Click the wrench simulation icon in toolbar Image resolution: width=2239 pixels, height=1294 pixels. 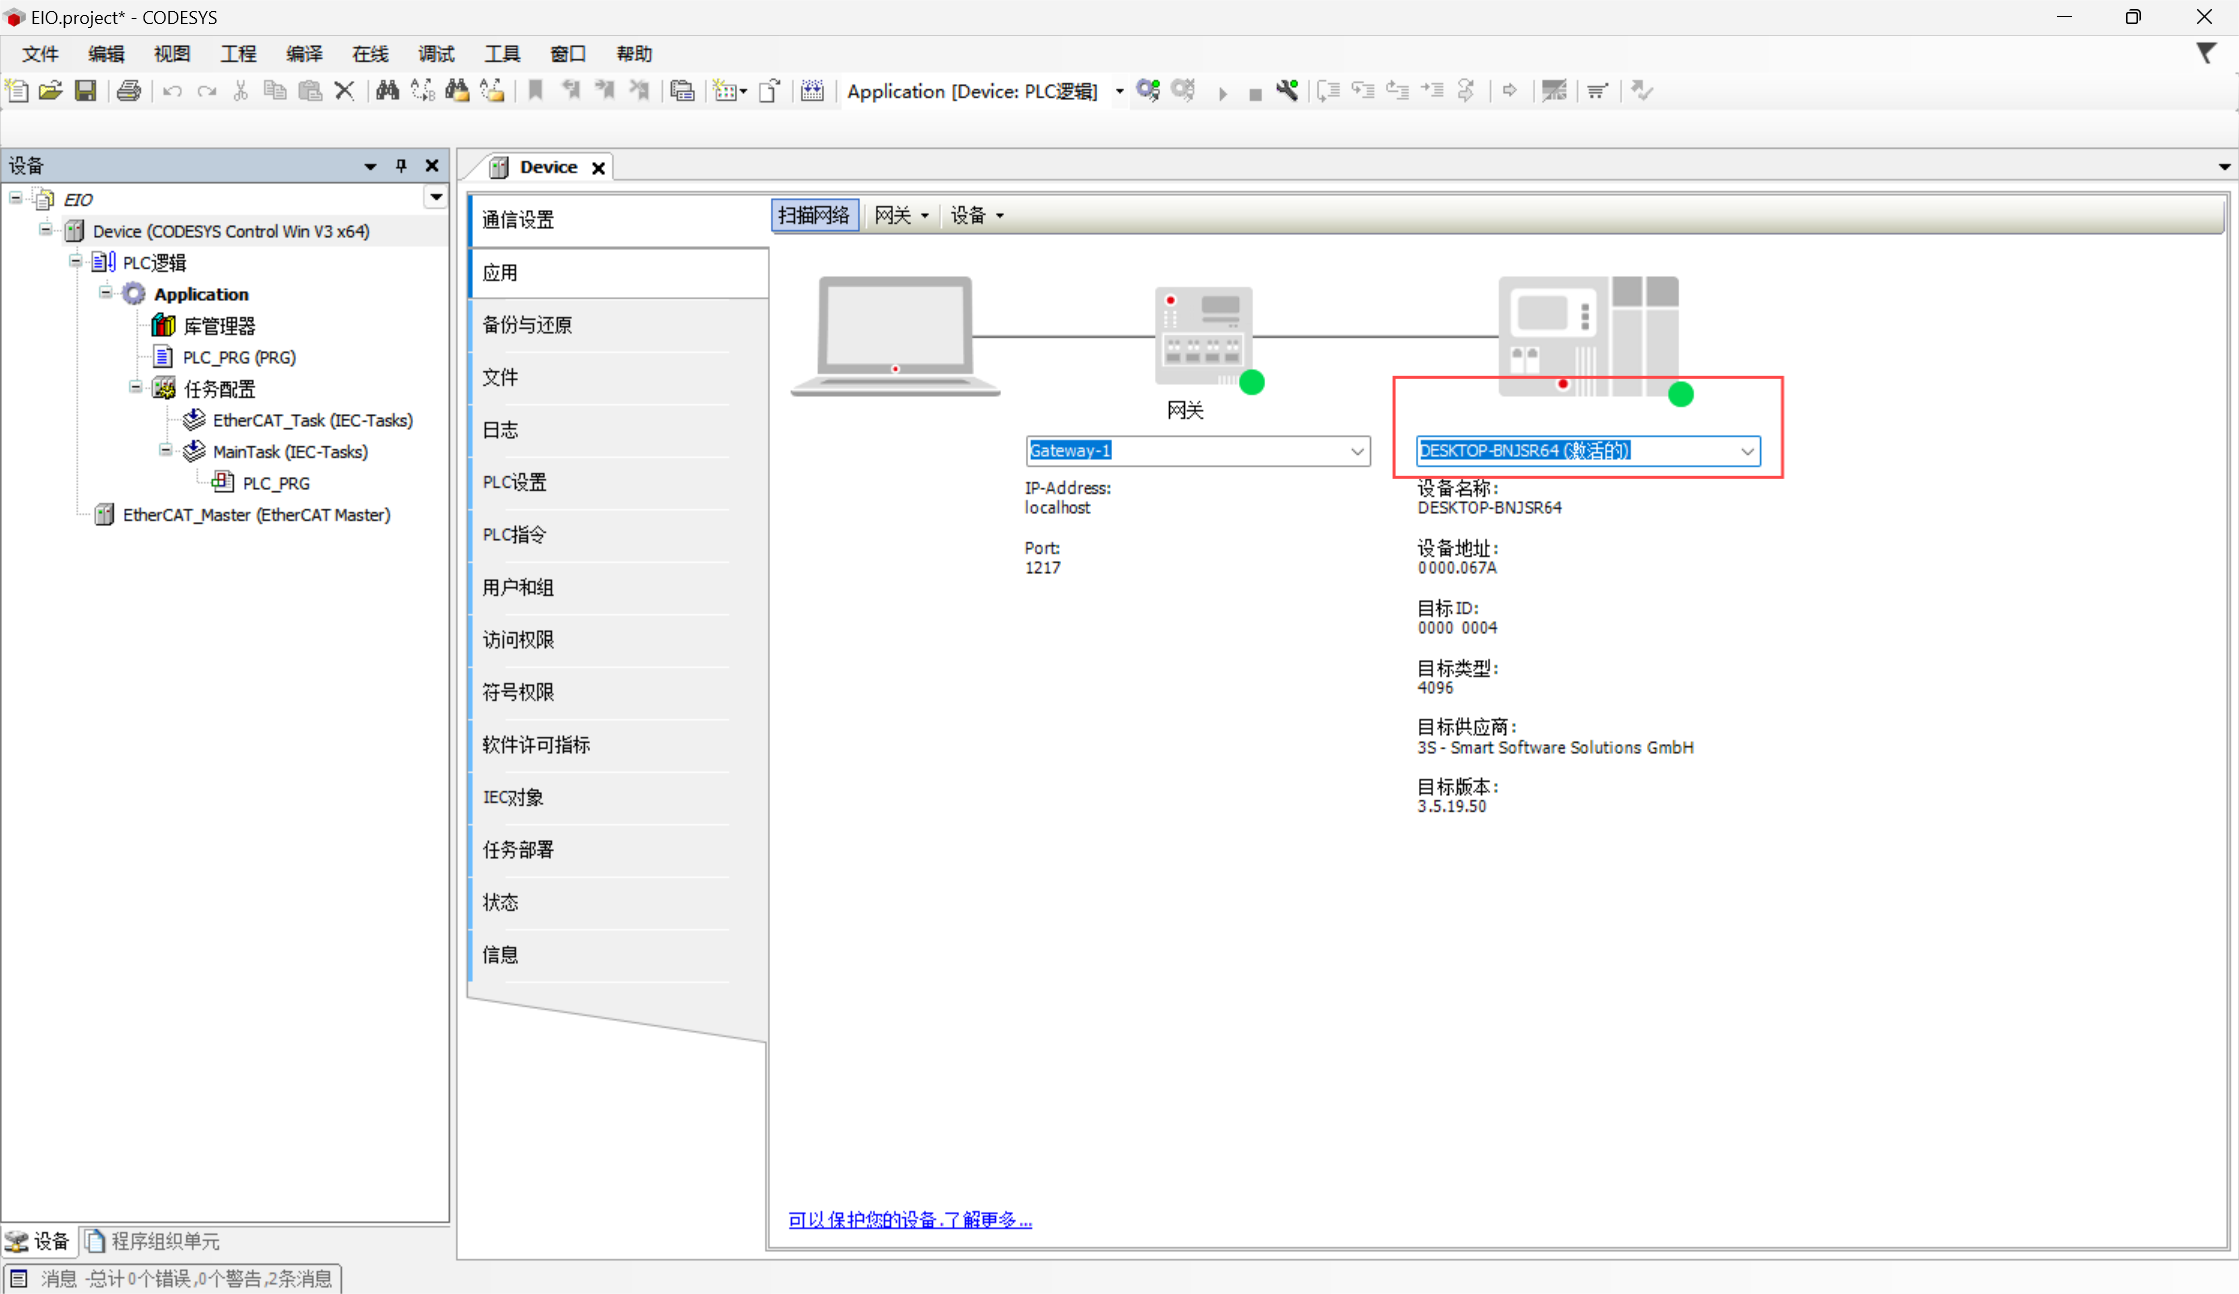(x=1288, y=91)
